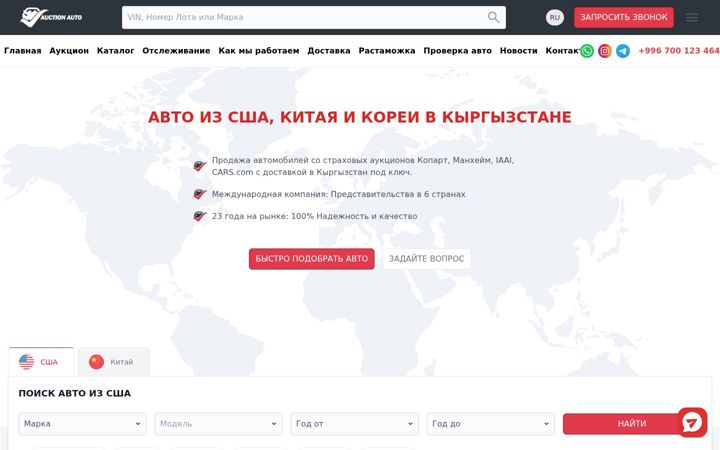Open the Контакты menu item
This screenshot has width=720, height=450.
coord(562,51)
